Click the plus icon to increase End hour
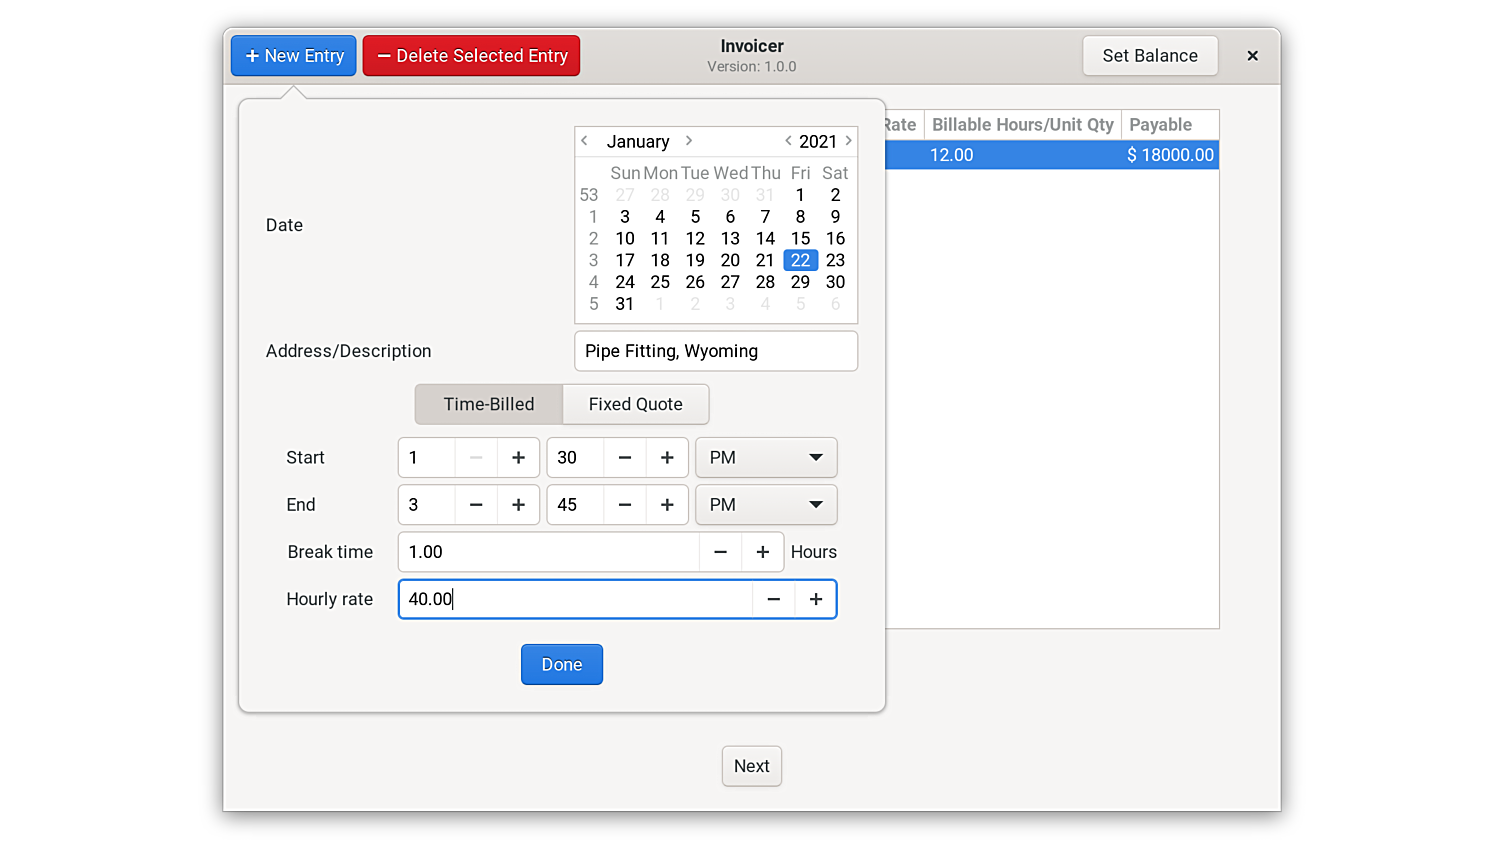Image resolution: width=1504 pixels, height=846 pixels. (x=518, y=505)
